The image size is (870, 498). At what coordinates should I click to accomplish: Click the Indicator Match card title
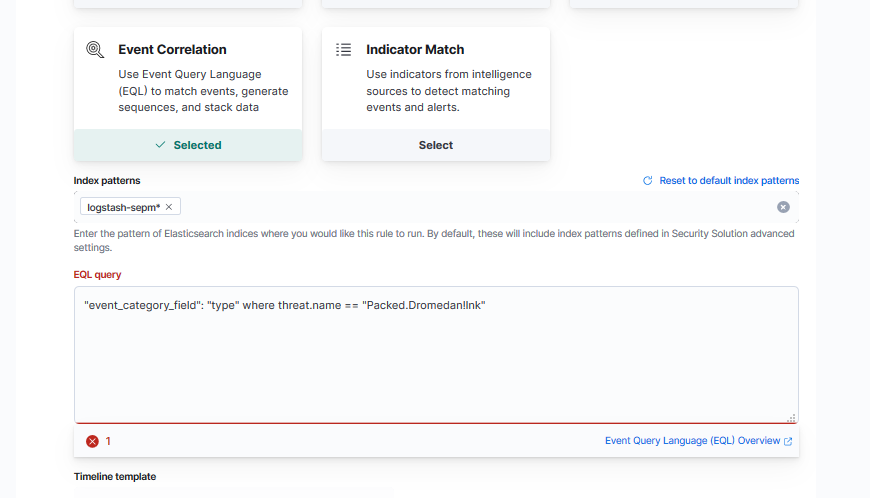pos(415,49)
